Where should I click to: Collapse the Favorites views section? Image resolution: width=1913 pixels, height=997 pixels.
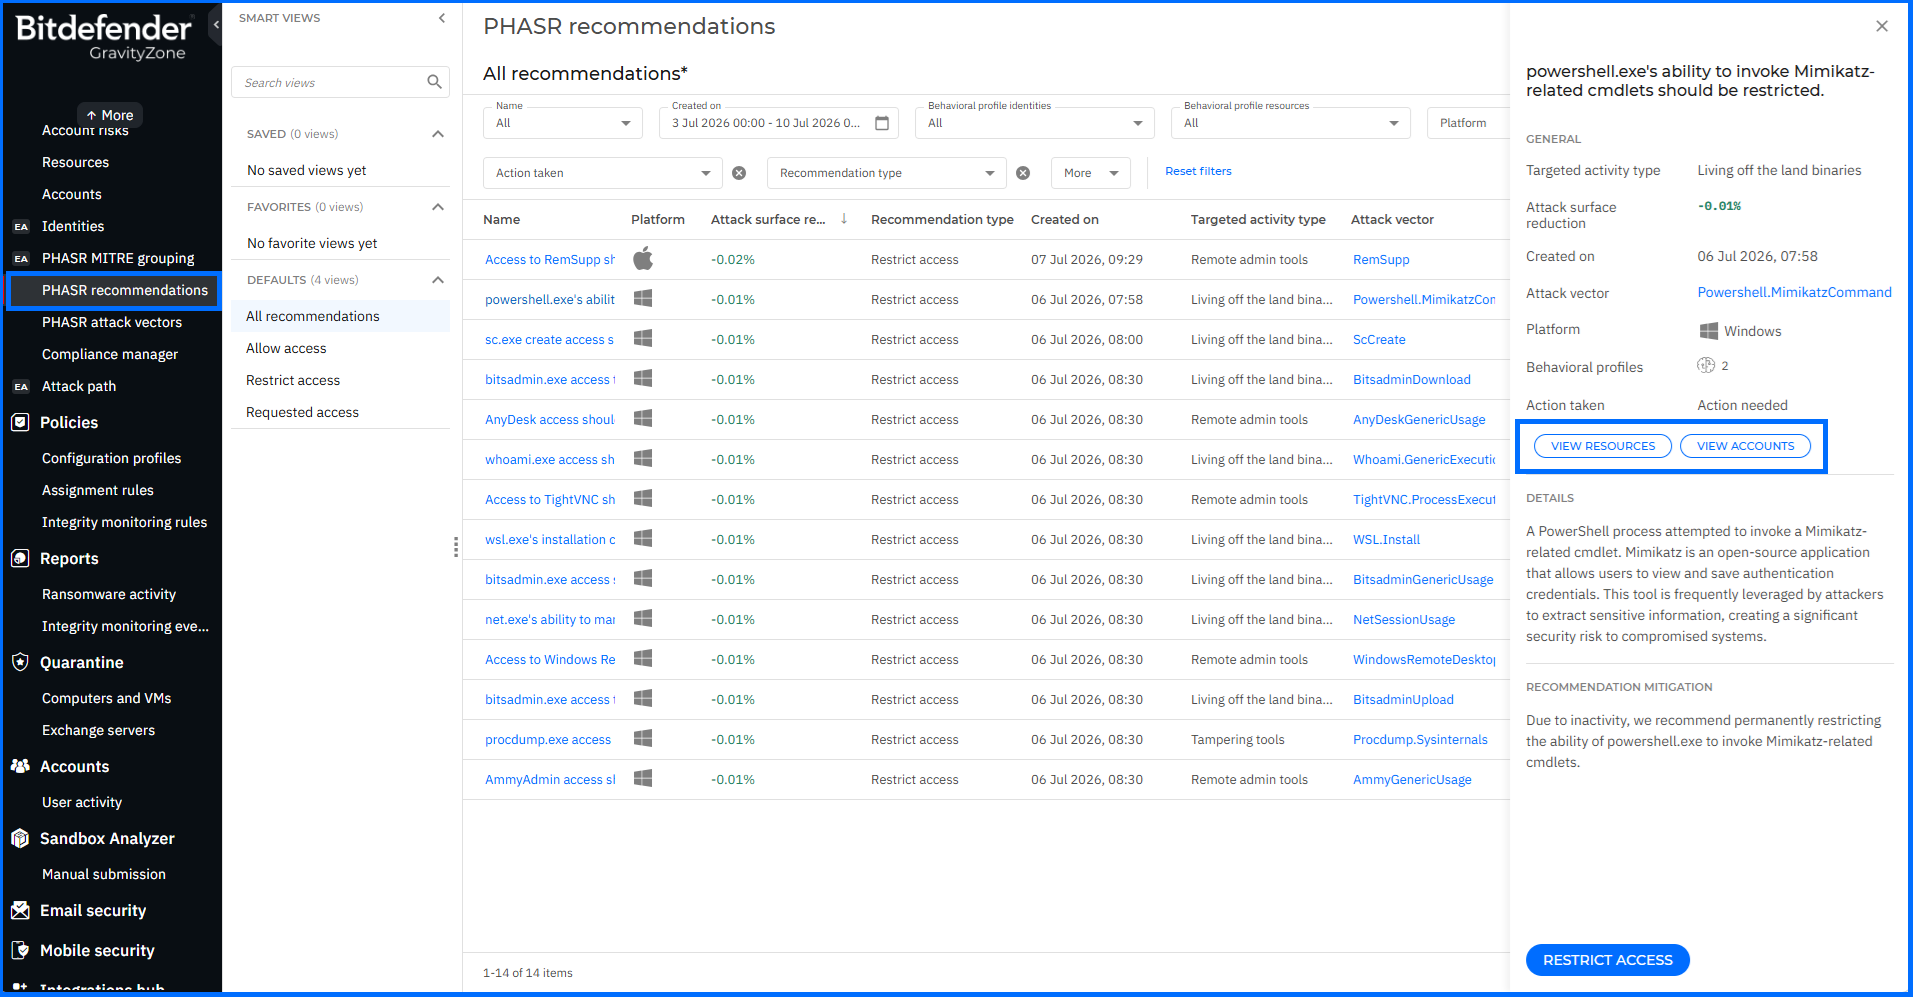tap(438, 207)
